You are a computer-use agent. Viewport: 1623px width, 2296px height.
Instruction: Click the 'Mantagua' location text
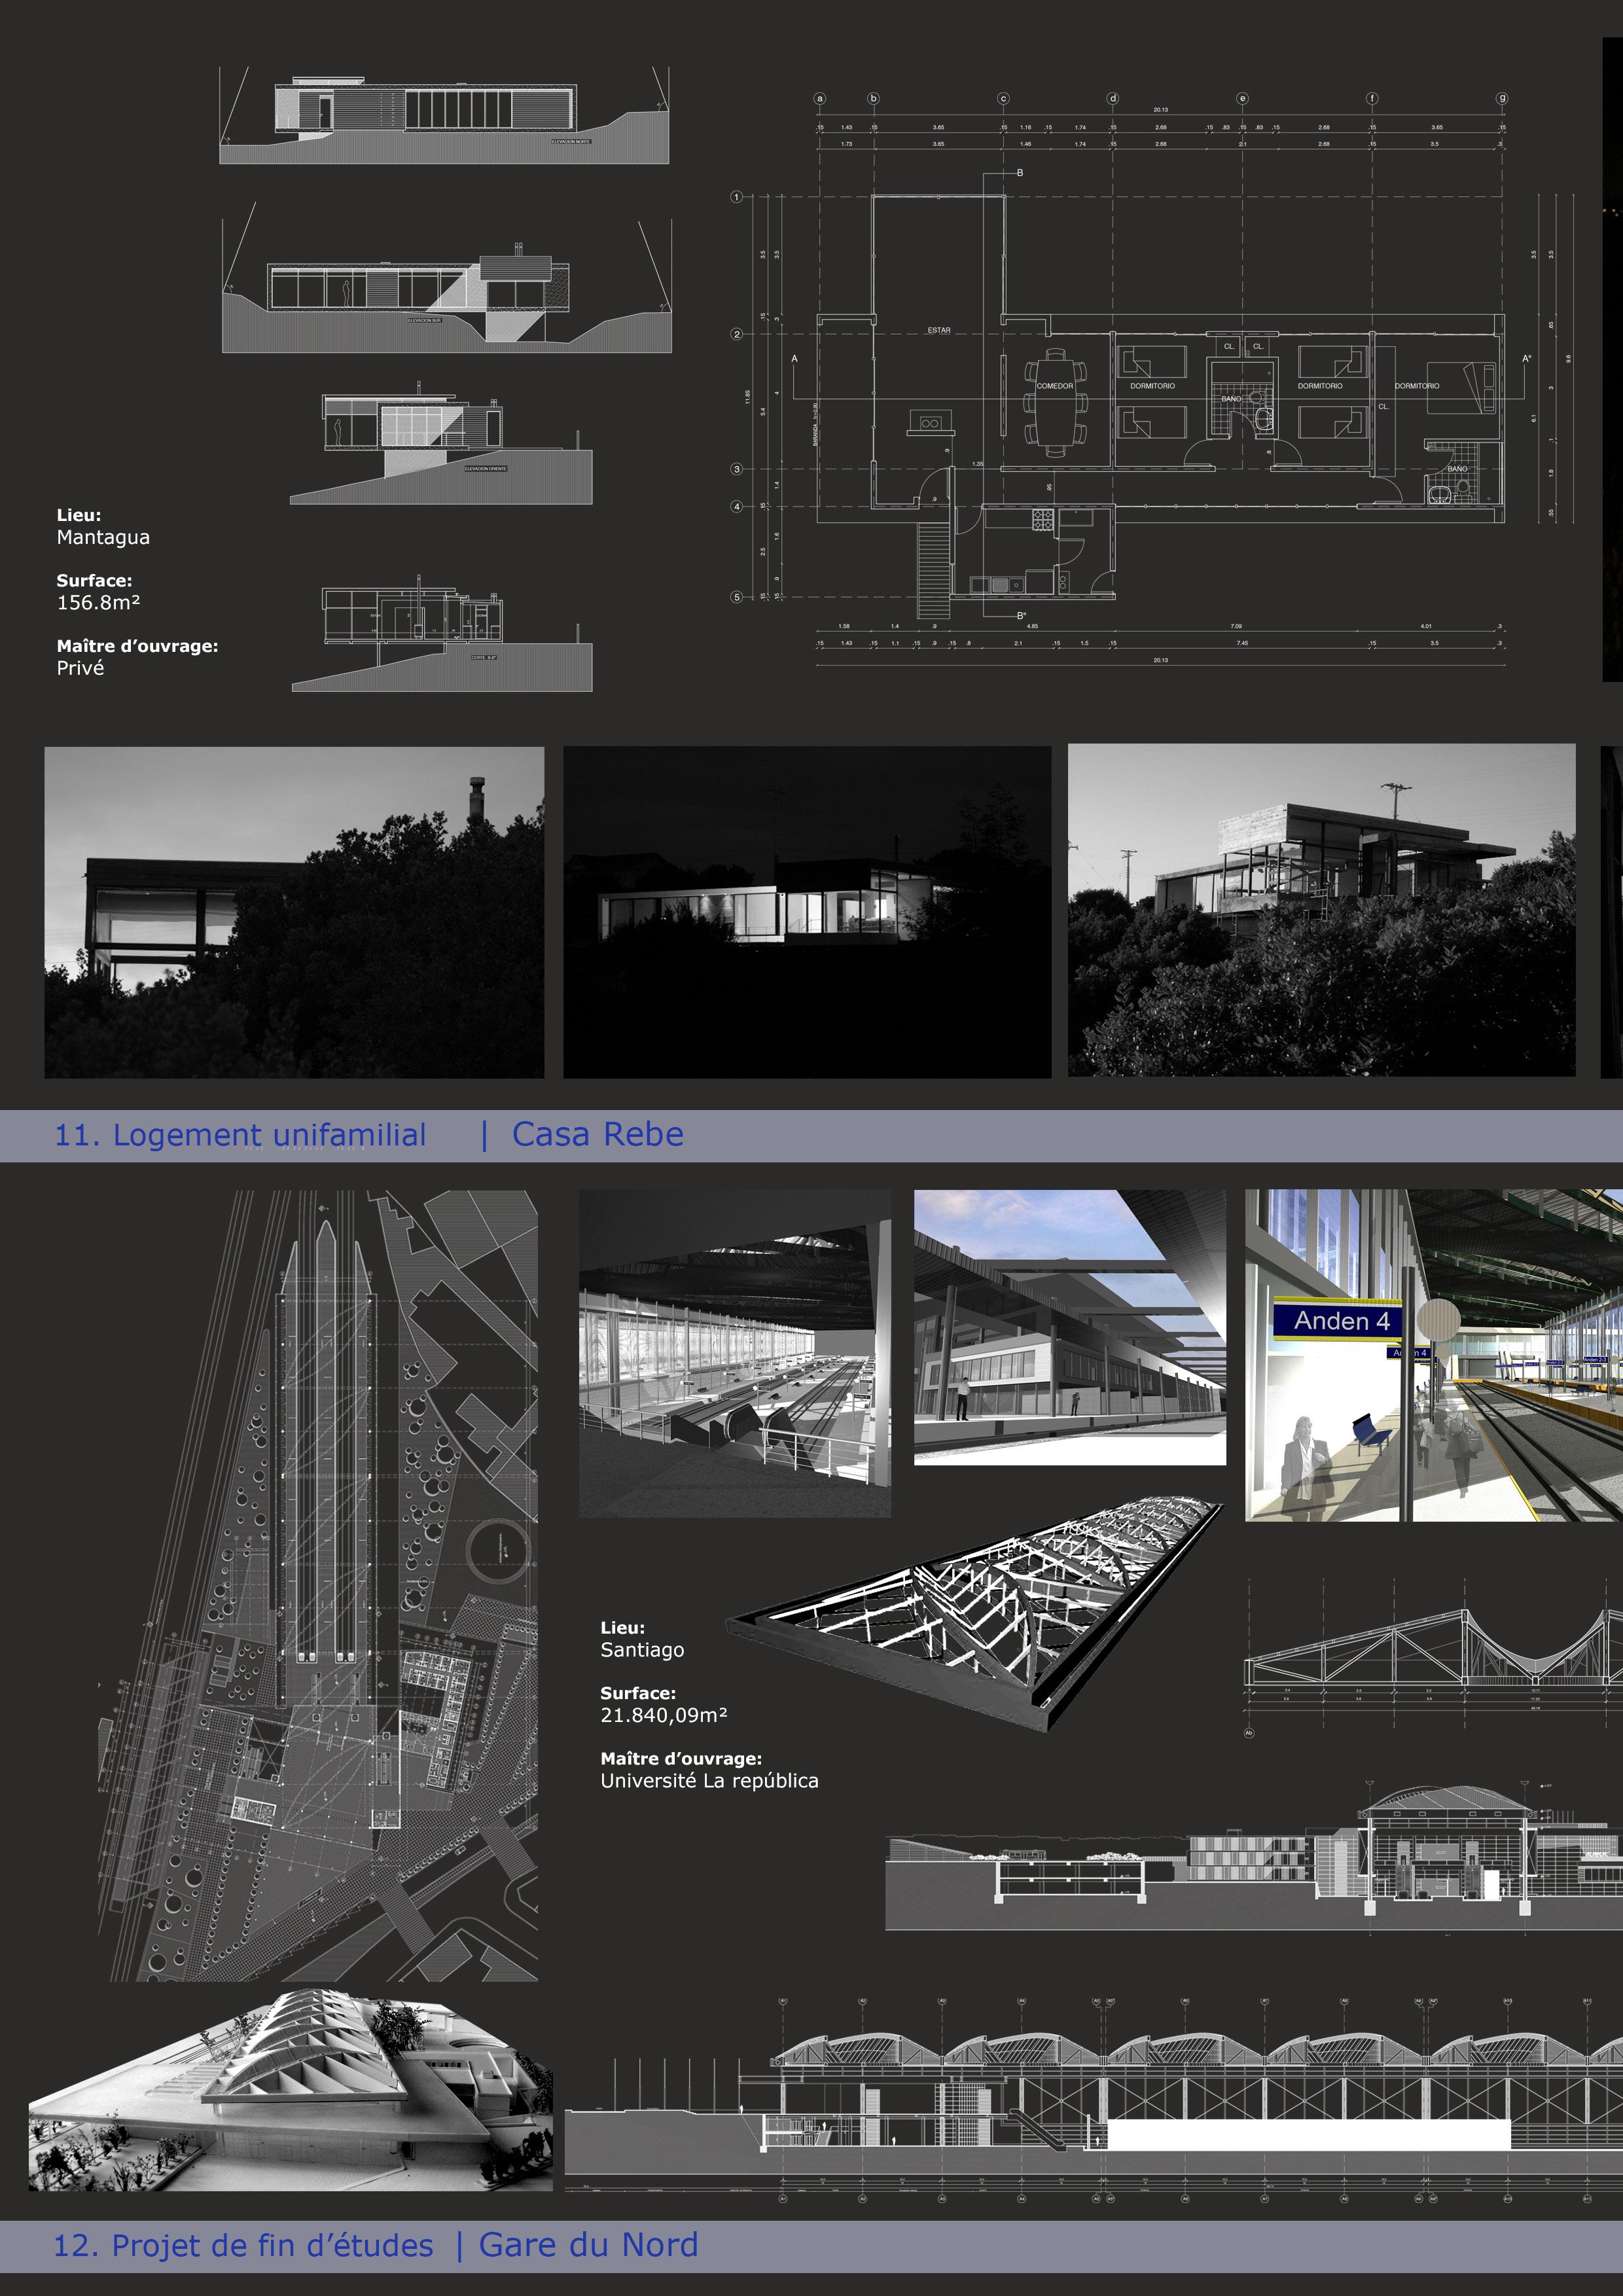click(x=103, y=537)
